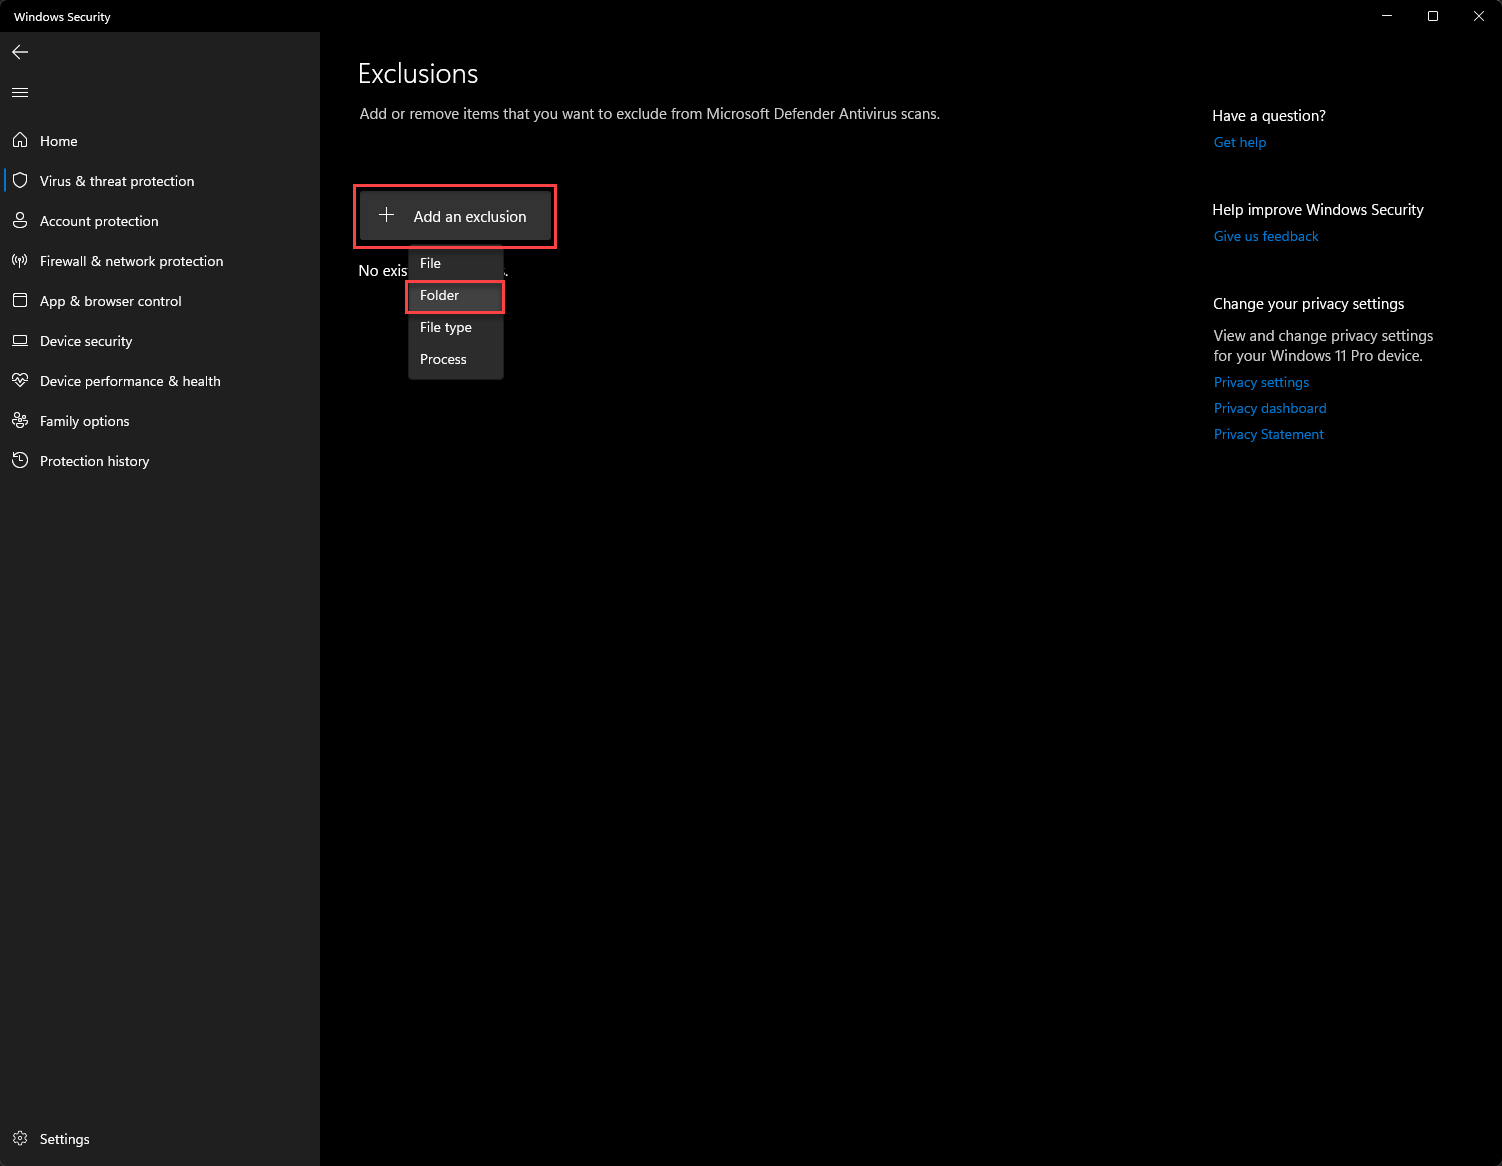
Task: Choose Process from exclusion menu
Action: pos(455,359)
